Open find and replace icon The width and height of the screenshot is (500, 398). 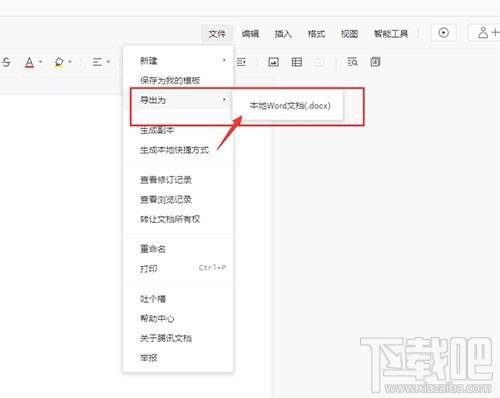(352, 62)
